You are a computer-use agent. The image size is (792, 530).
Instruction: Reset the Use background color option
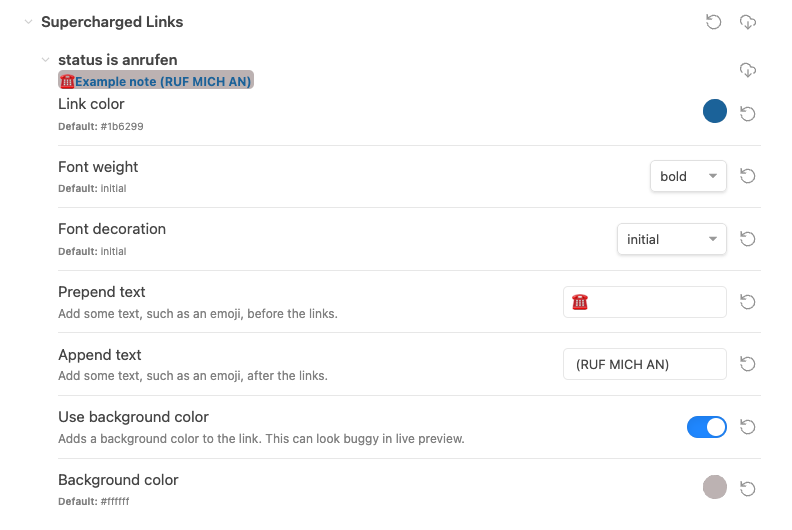pos(747,427)
